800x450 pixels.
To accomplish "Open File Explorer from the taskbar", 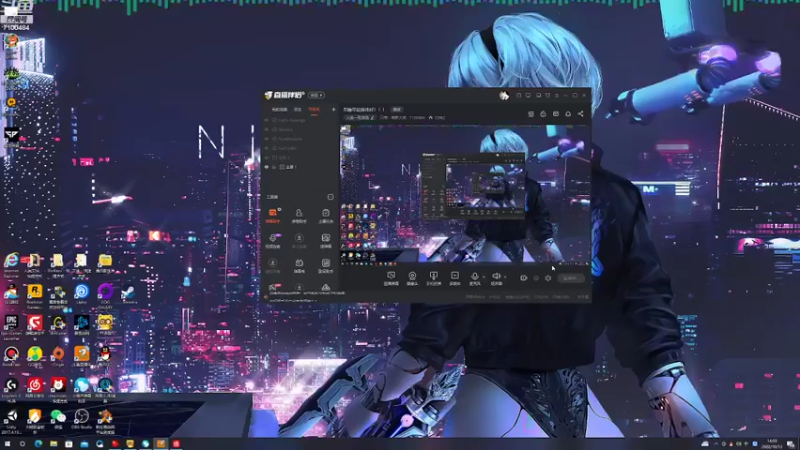I will coord(53,444).
